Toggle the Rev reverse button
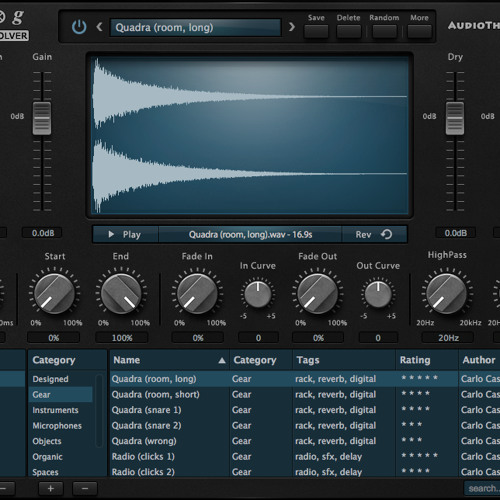 pyautogui.click(x=374, y=235)
